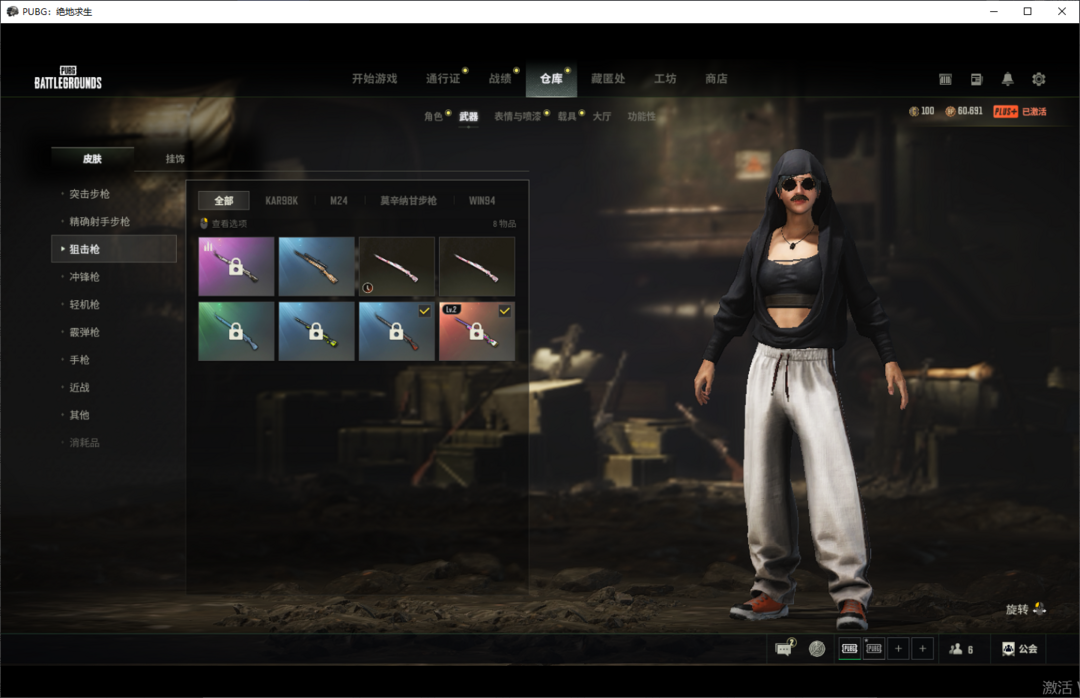Open the 战绩 Career tab
The width and height of the screenshot is (1080, 698).
[500, 79]
